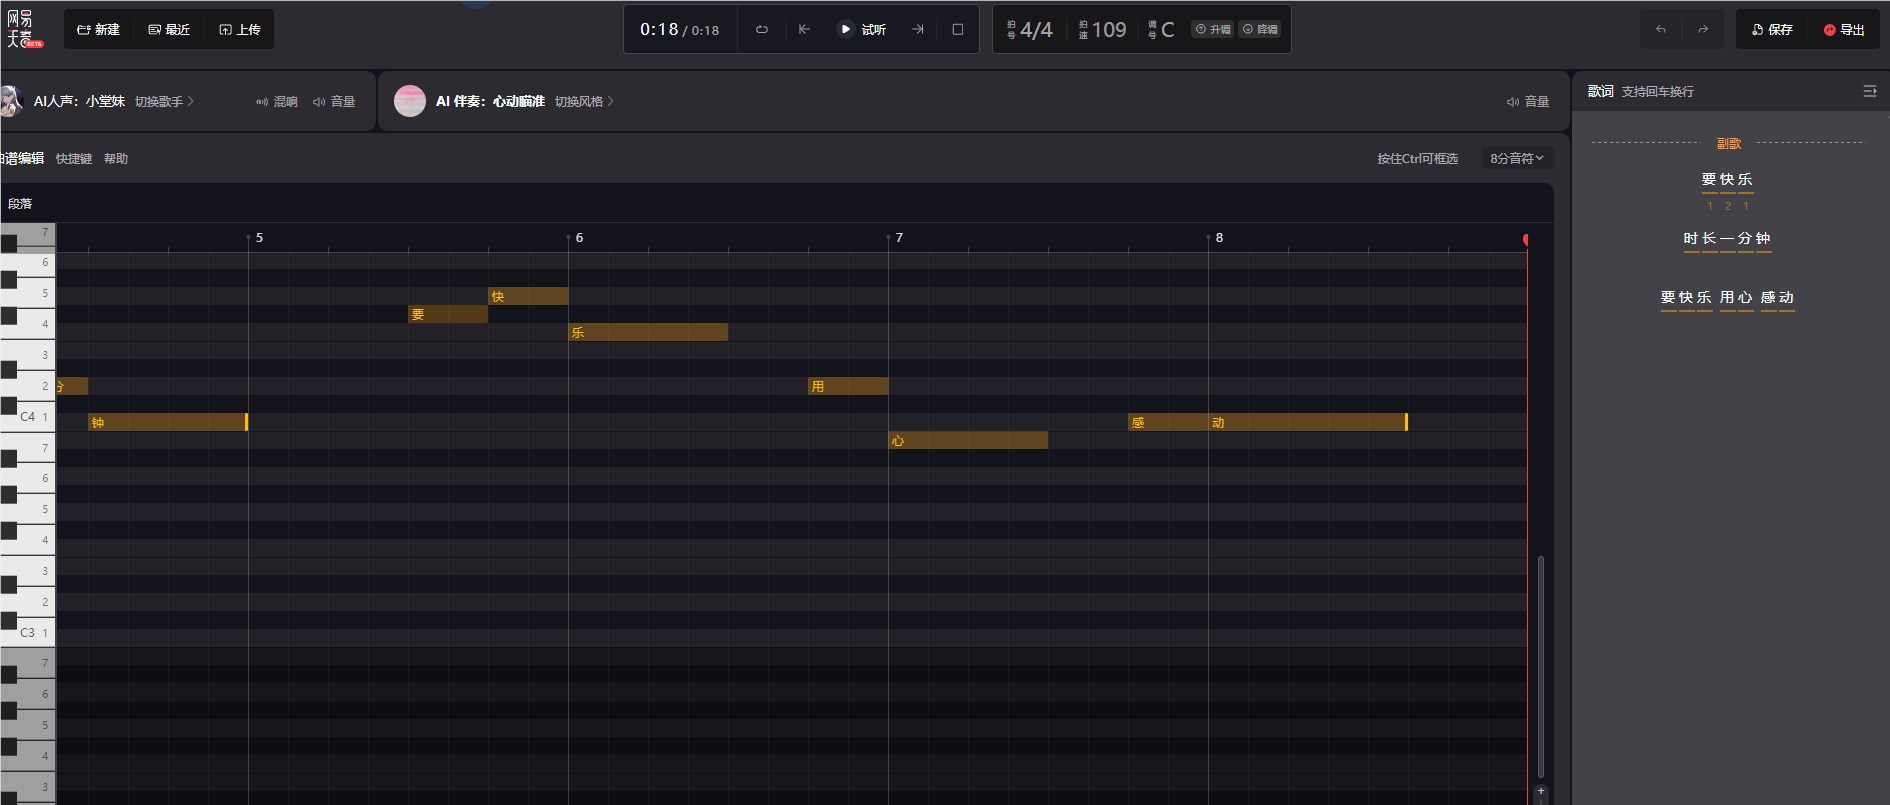Raise the key with 升调

1212,30
